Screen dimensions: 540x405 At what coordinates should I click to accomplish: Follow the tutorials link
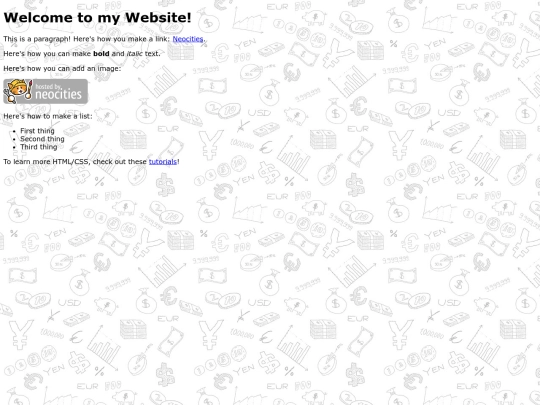[163, 162]
